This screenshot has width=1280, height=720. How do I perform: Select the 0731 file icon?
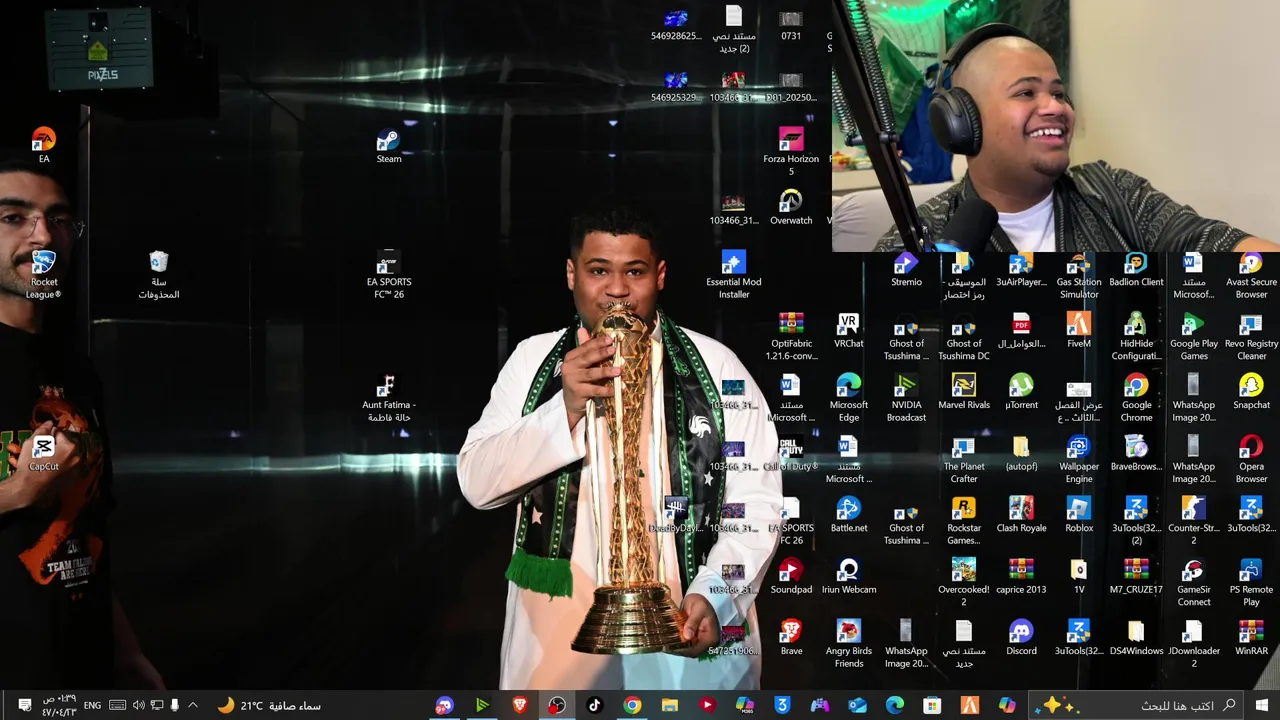(791, 24)
